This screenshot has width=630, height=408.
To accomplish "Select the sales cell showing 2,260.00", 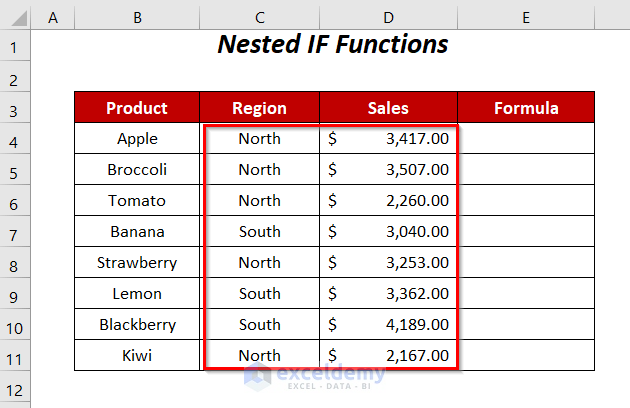I will 388,201.
